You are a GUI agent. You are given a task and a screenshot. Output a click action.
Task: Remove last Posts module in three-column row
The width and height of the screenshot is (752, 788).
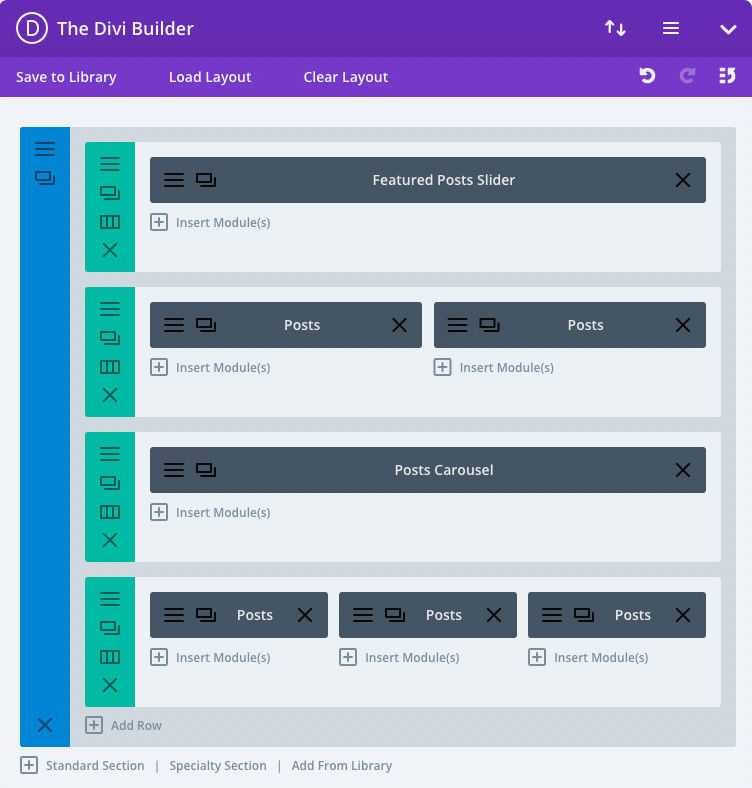(x=683, y=615)
